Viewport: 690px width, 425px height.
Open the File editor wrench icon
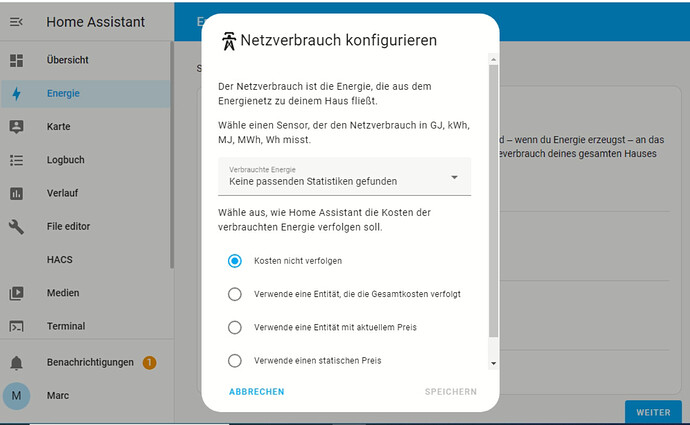[x=16, y=227]
